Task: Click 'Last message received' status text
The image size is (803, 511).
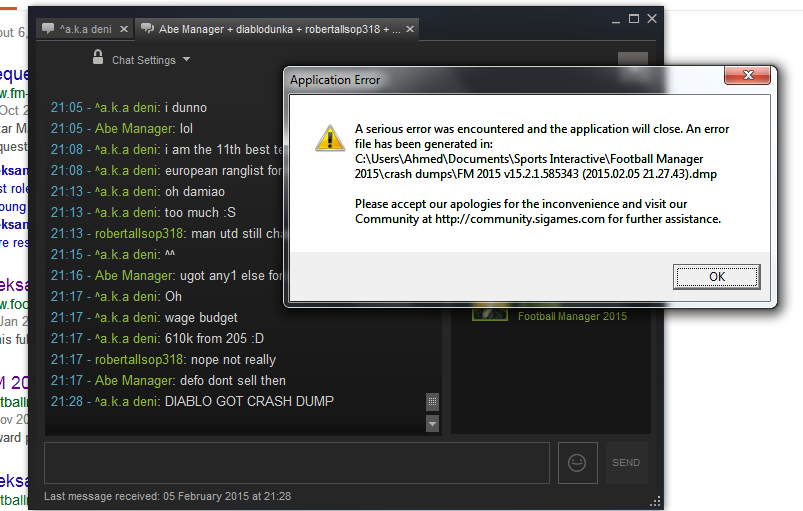Action: click(167, 496)
